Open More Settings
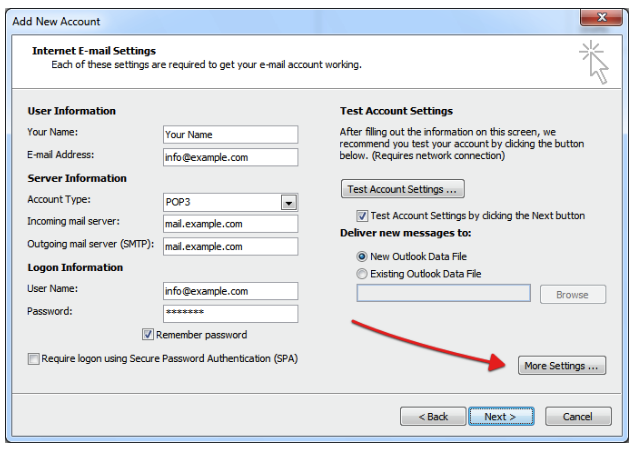 click(x=562, y=366)
